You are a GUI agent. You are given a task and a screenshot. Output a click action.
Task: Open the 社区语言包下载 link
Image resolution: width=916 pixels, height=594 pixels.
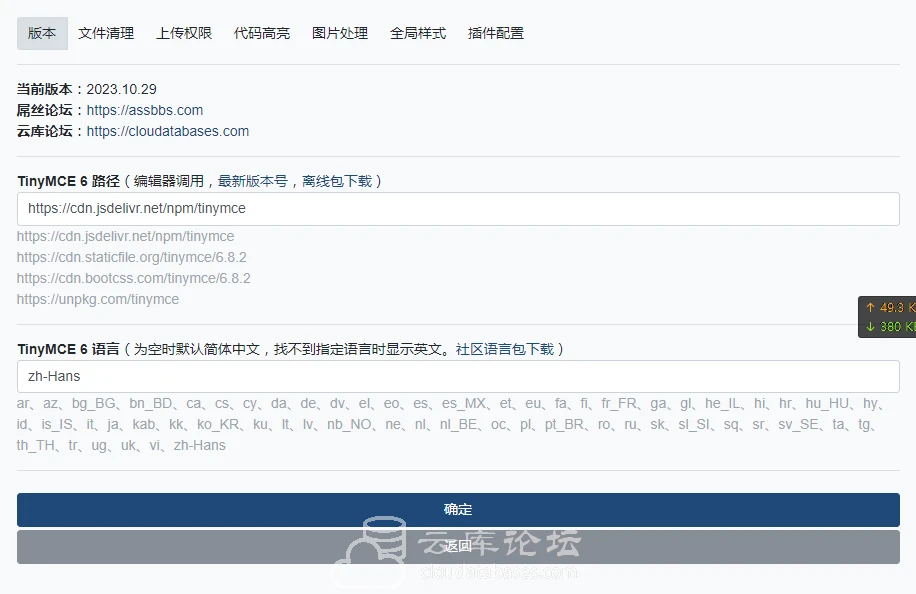click(x=505, y=349)
